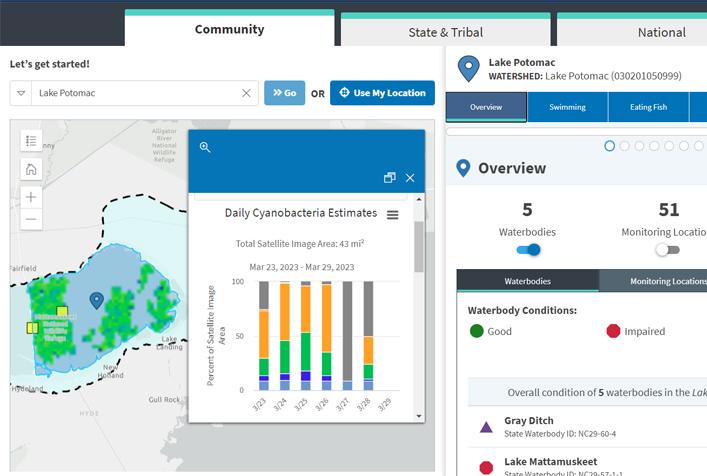Image resolution: width=707 pixels, height=476 pixels.
Task: Click the map home extent button
Action: coord(31,169)
